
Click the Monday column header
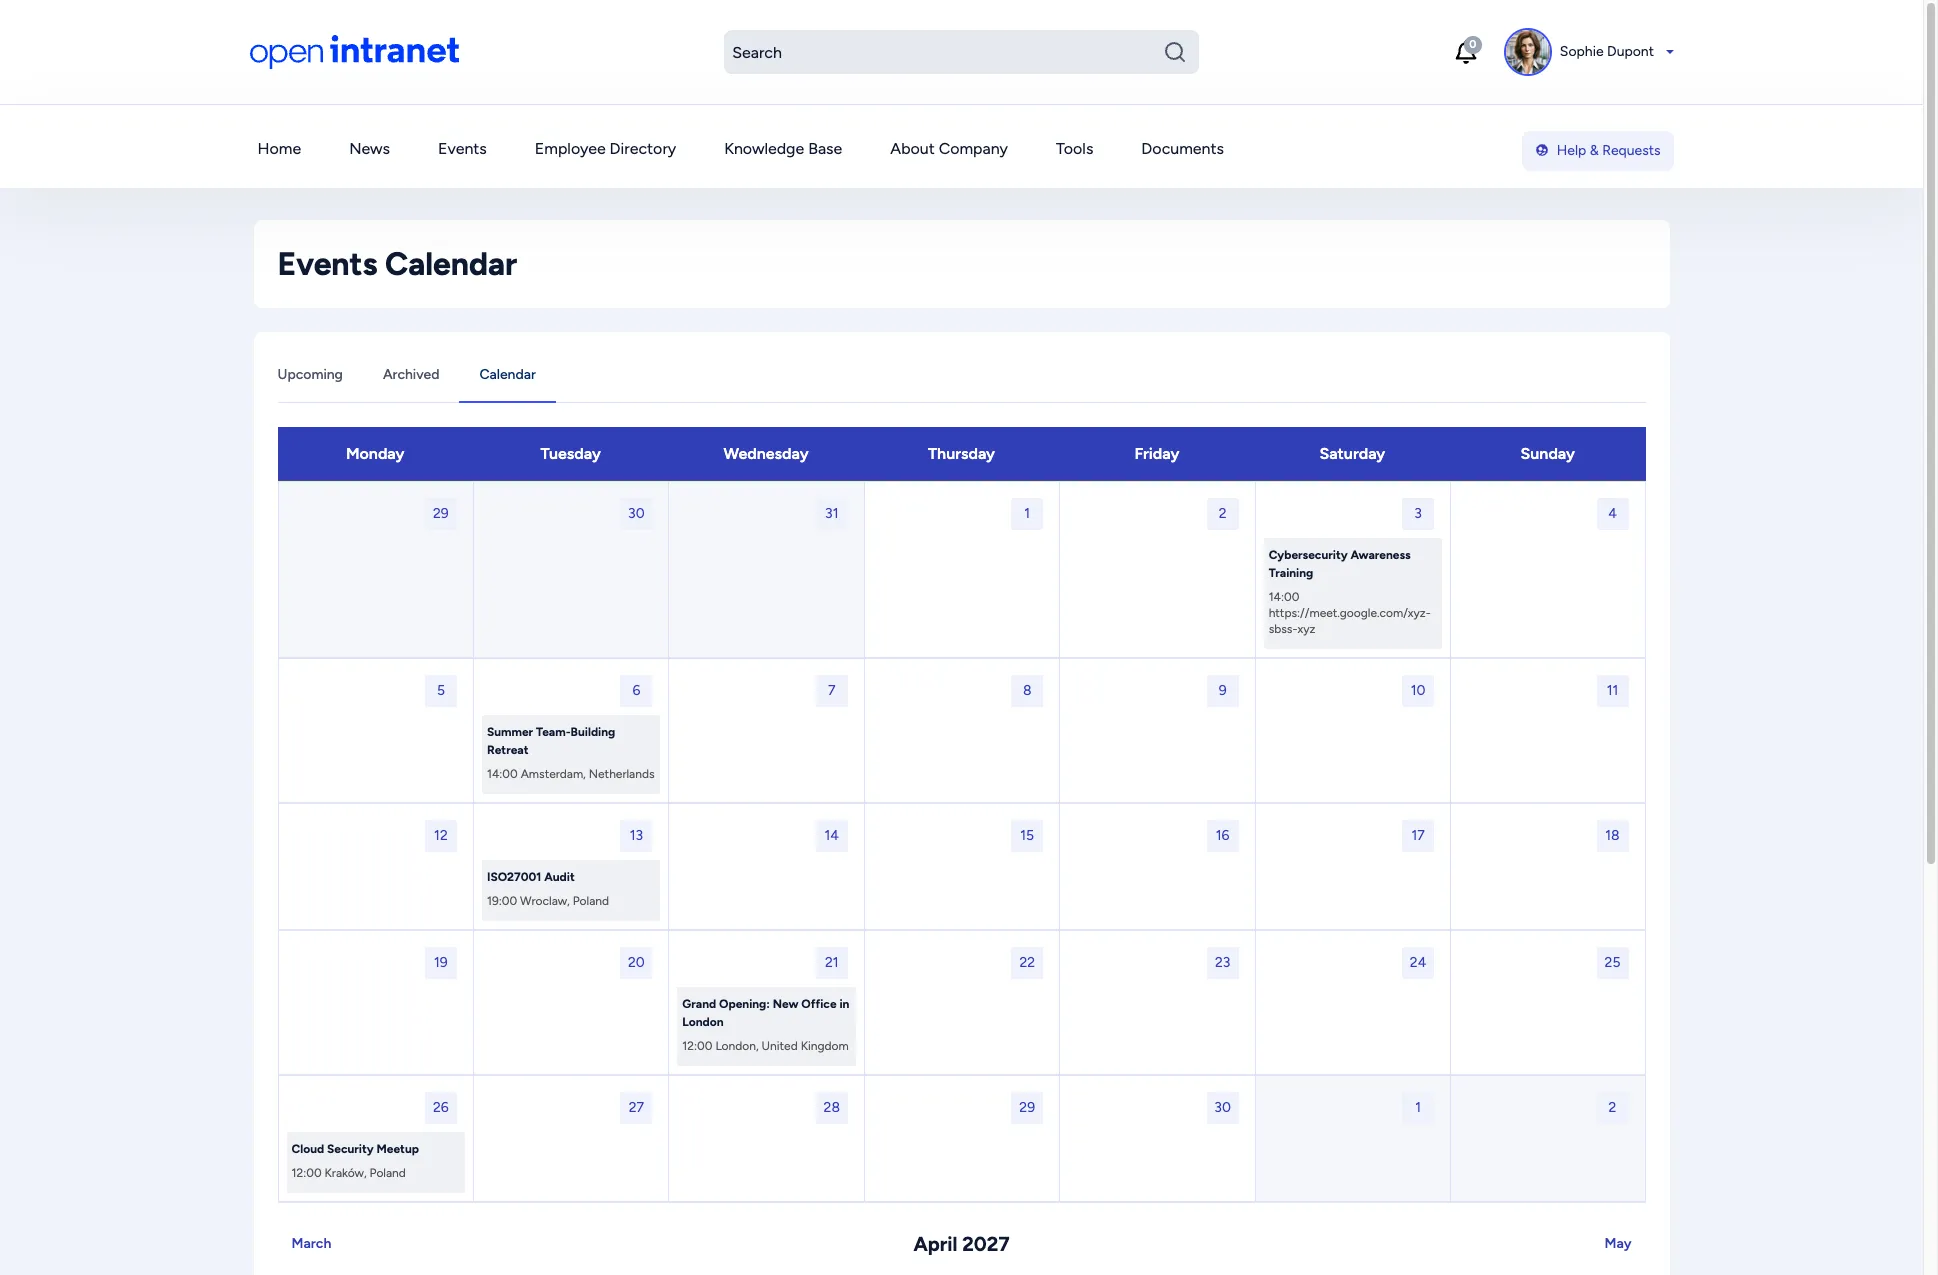[375, 454]
